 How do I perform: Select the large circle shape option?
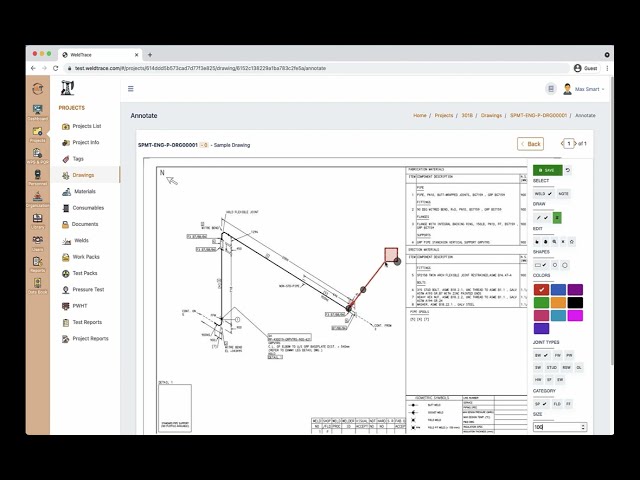pyautogui.click(x=565, y=265)
